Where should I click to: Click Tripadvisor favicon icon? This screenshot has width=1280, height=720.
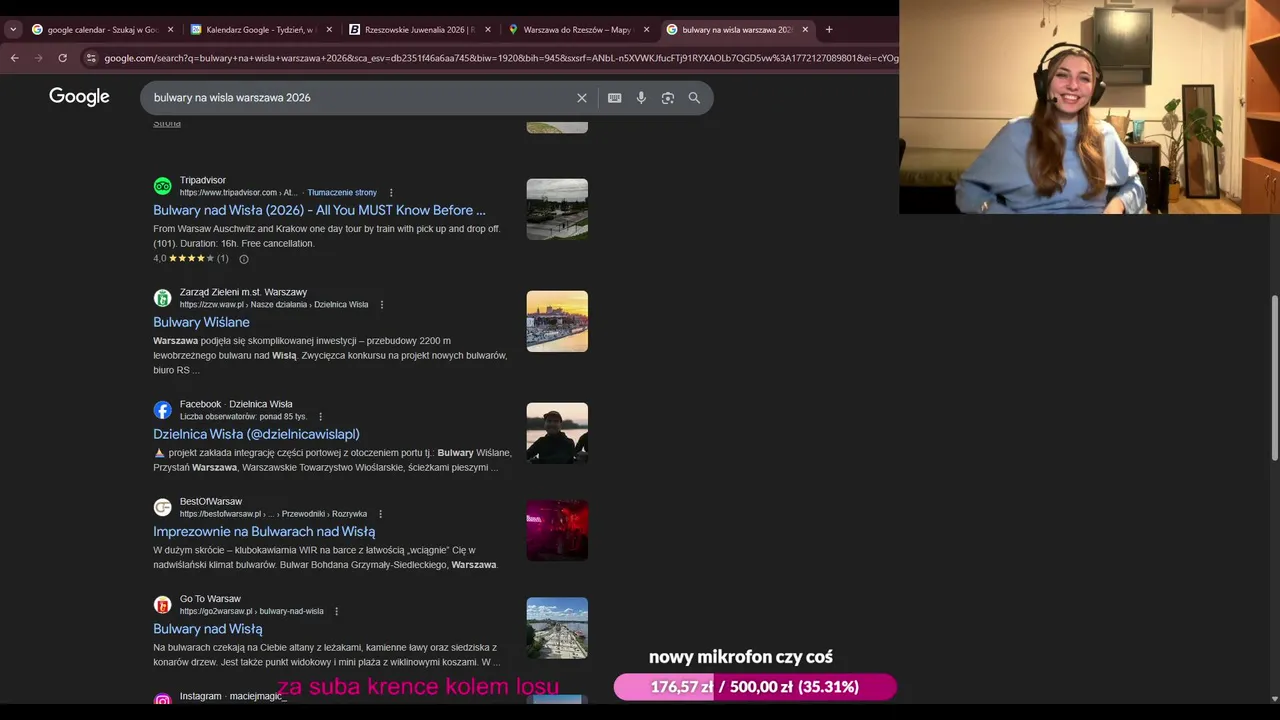coord(162,186)
